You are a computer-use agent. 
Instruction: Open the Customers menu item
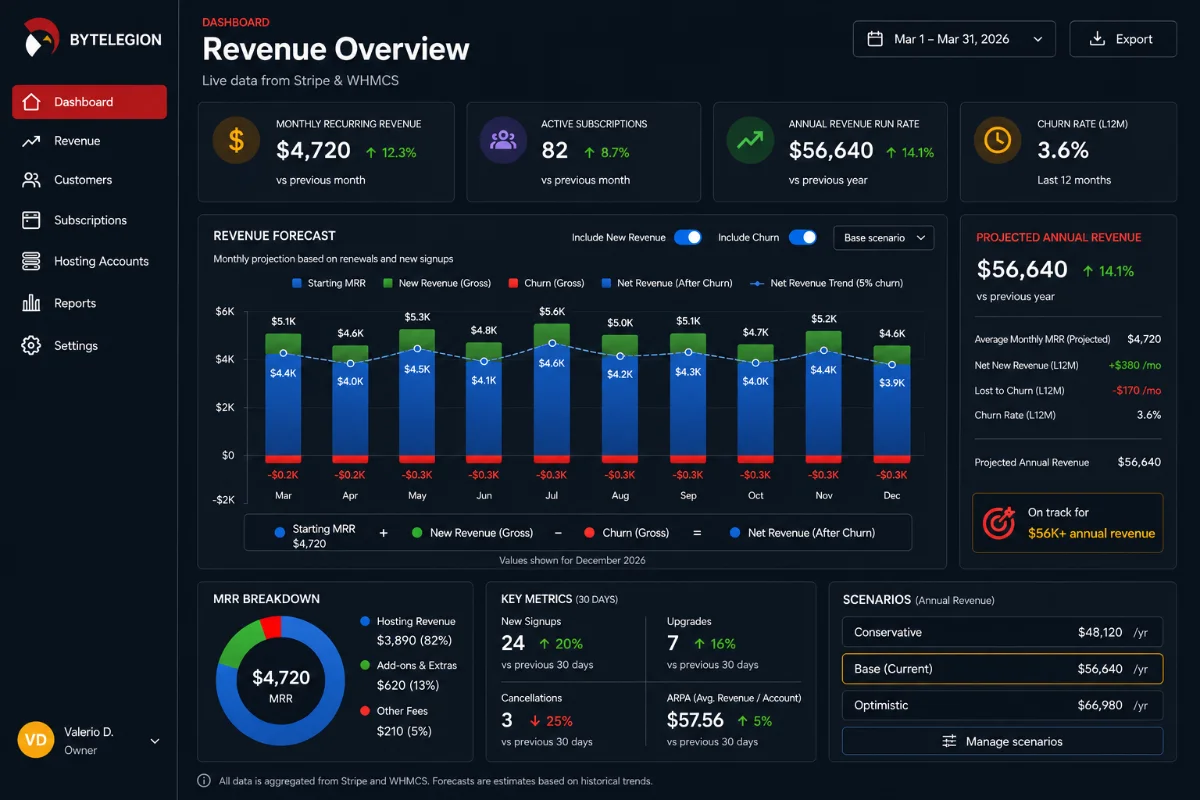(x=89, y=180)
